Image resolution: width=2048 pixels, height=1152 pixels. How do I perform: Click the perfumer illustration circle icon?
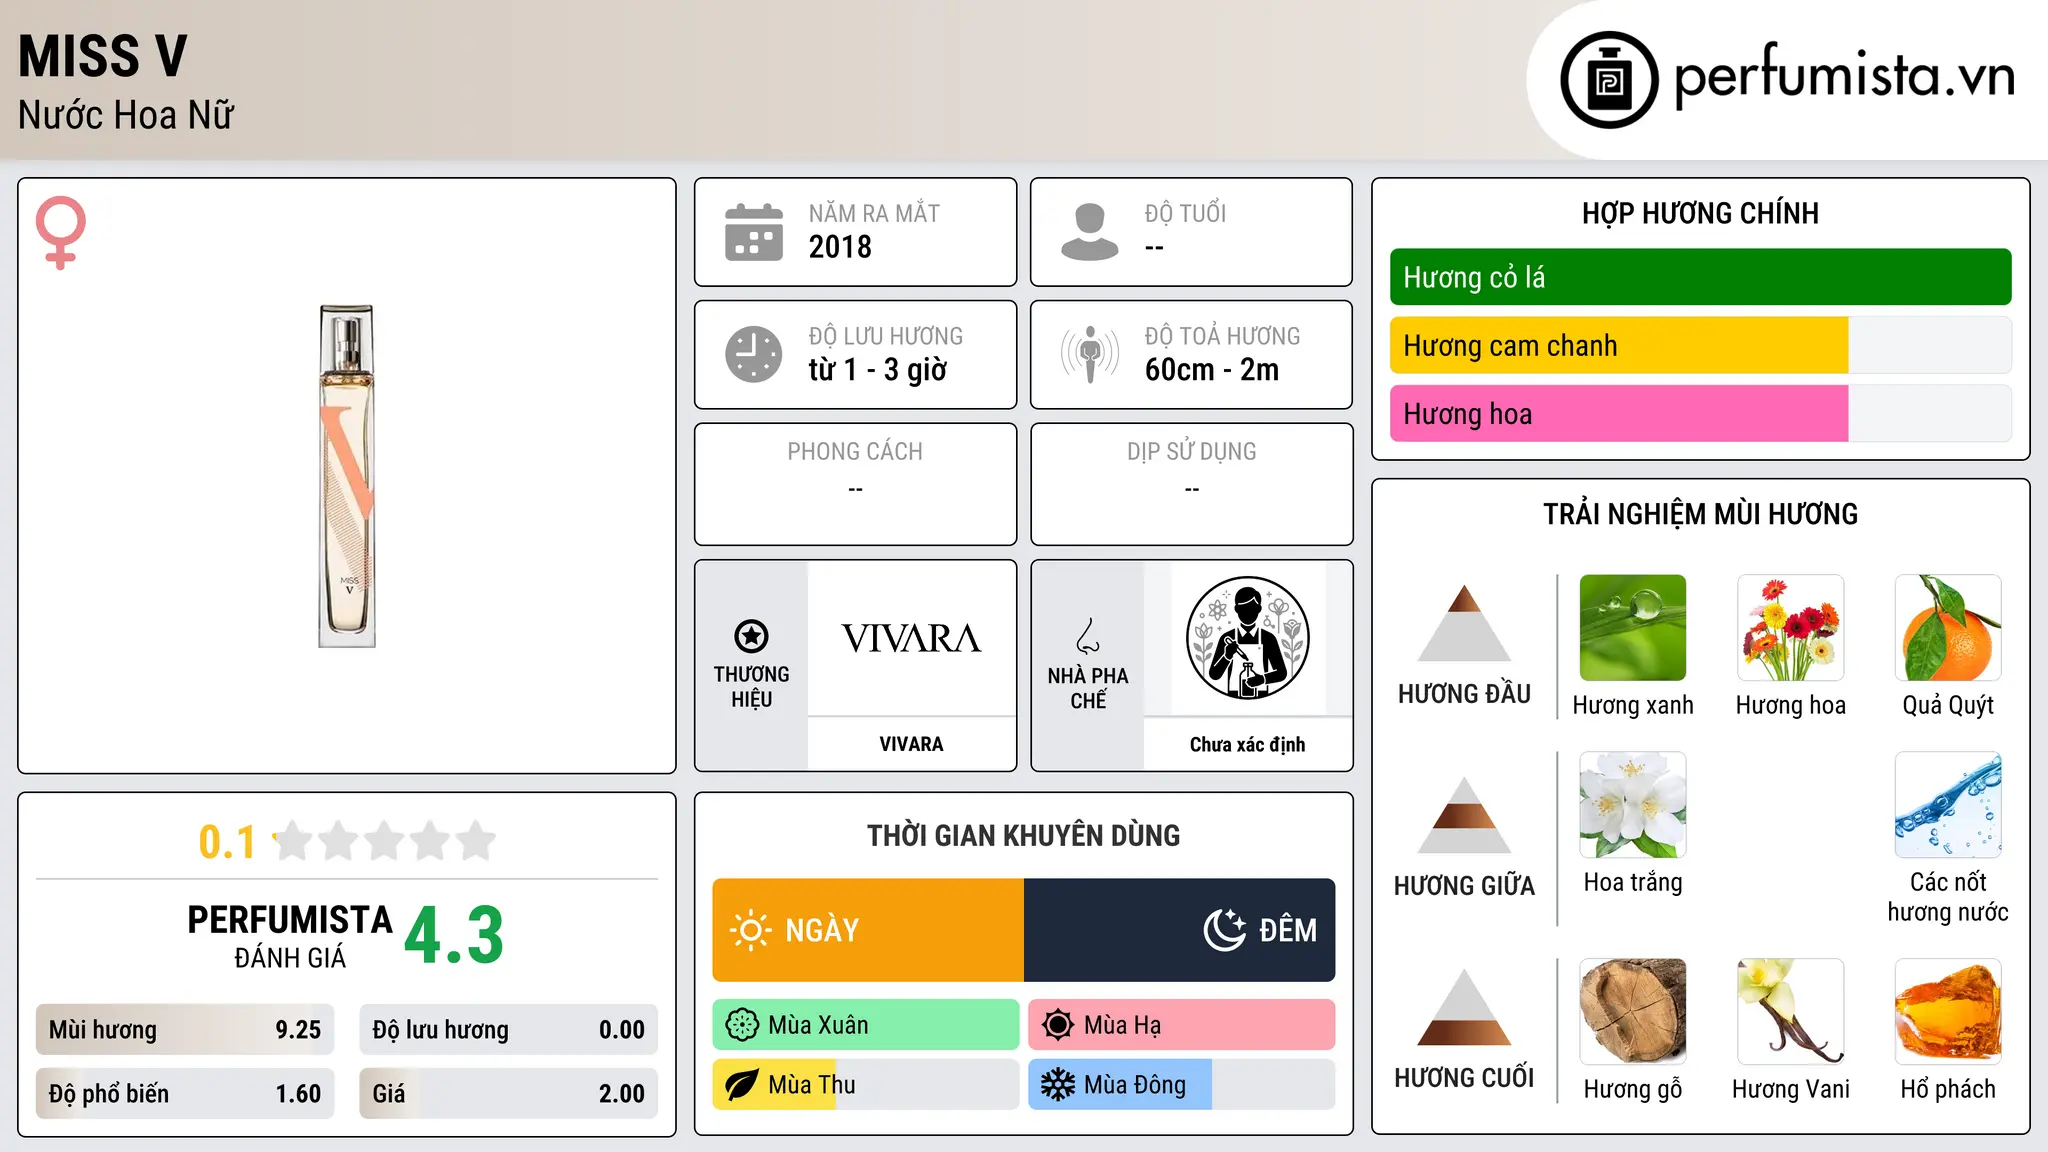pos(1247,638)
